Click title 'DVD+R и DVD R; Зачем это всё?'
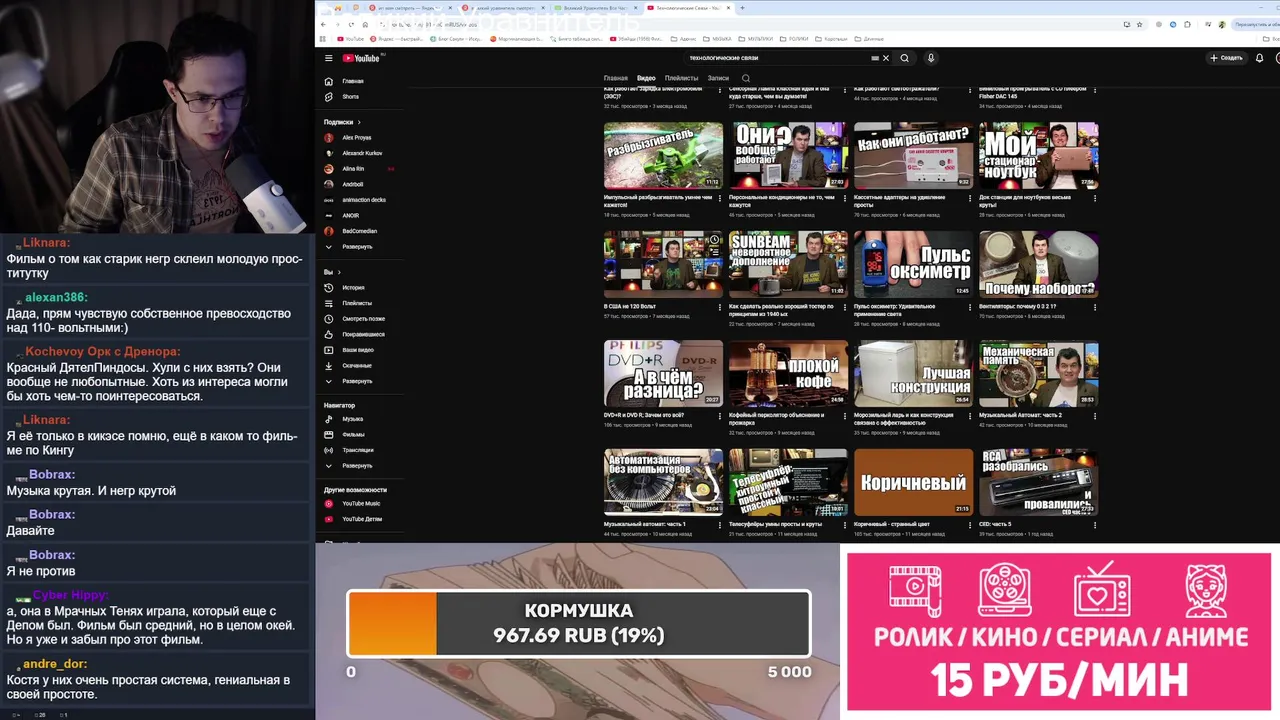Viewport: 1280px width, 720px height. (643, 415)
